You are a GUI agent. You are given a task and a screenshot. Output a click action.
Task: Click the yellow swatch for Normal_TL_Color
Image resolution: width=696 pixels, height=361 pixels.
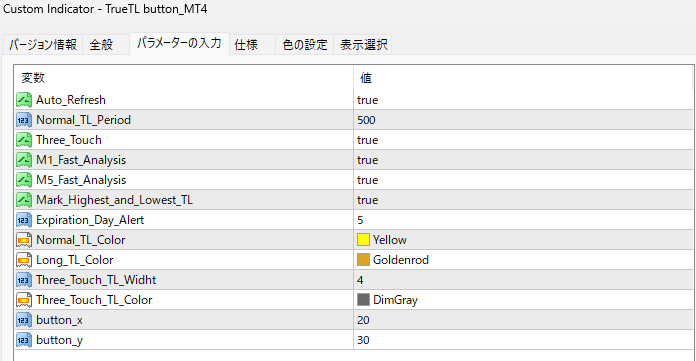coord(363,240)
